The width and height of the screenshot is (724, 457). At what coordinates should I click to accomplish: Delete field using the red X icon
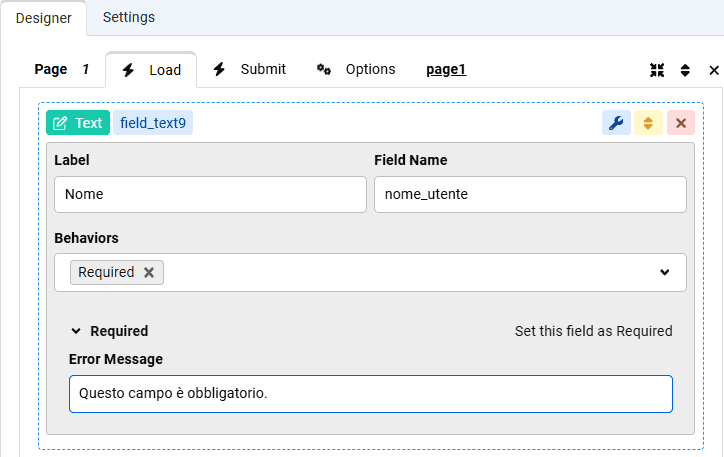(680, 123)
